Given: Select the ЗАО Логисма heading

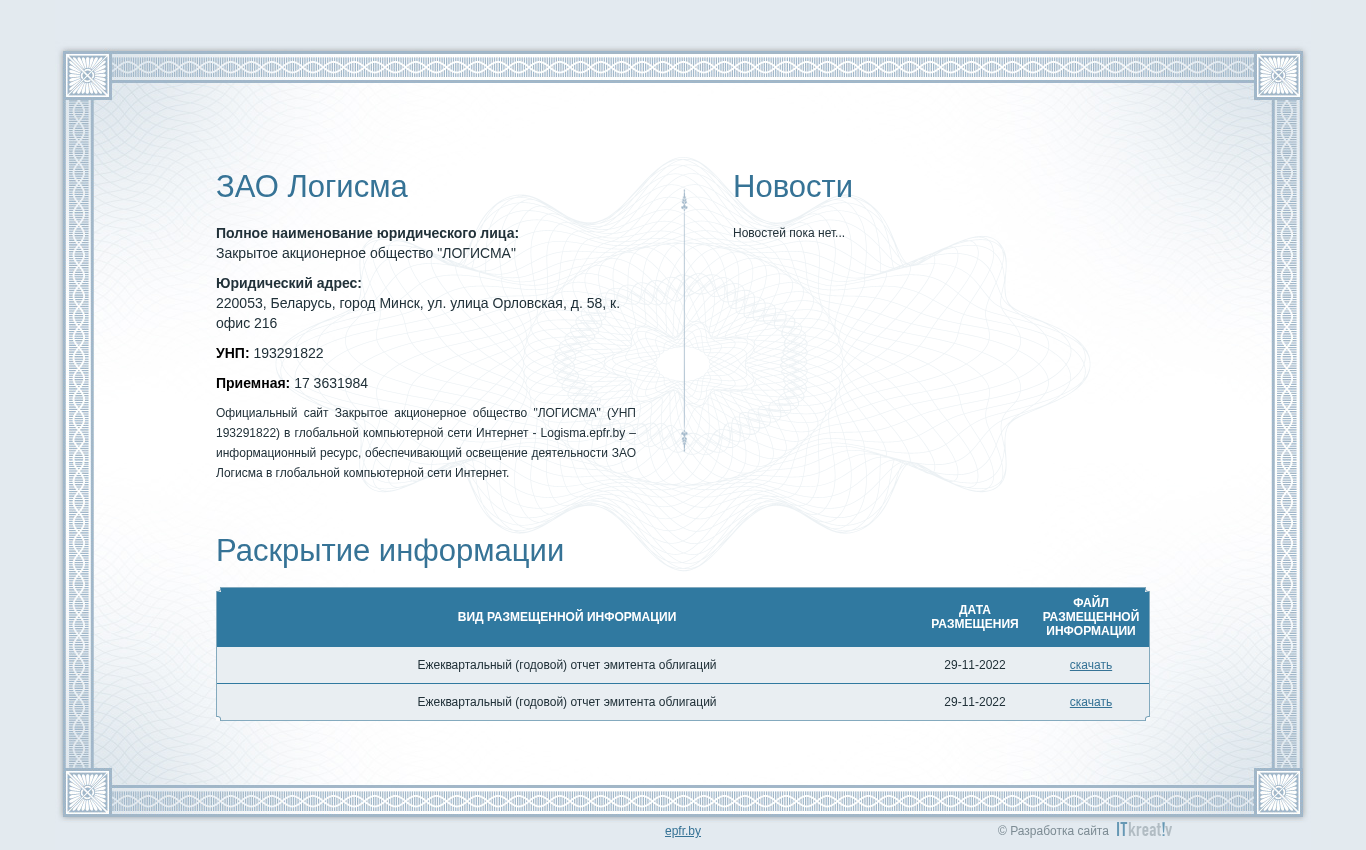Looking at the screenshot, I should [312, 187].
